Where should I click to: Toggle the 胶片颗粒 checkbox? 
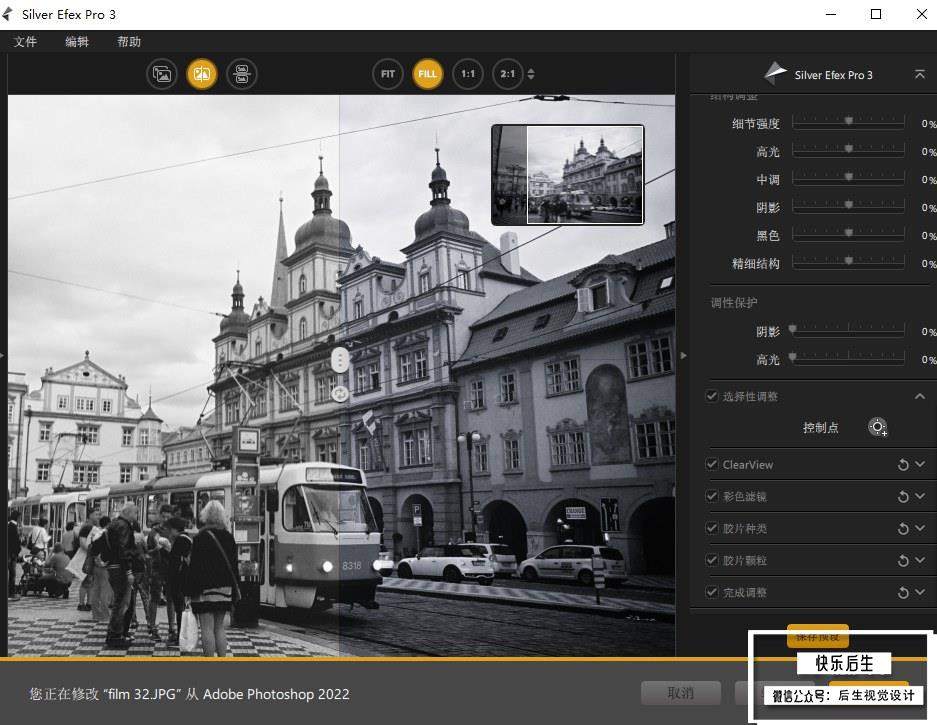(712, 559)
